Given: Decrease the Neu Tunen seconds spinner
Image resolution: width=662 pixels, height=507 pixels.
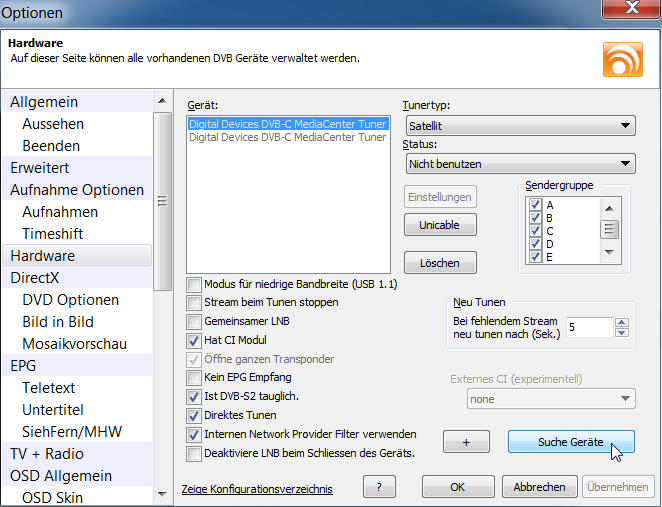Looking at the screenshot, I should click(621, 333).
